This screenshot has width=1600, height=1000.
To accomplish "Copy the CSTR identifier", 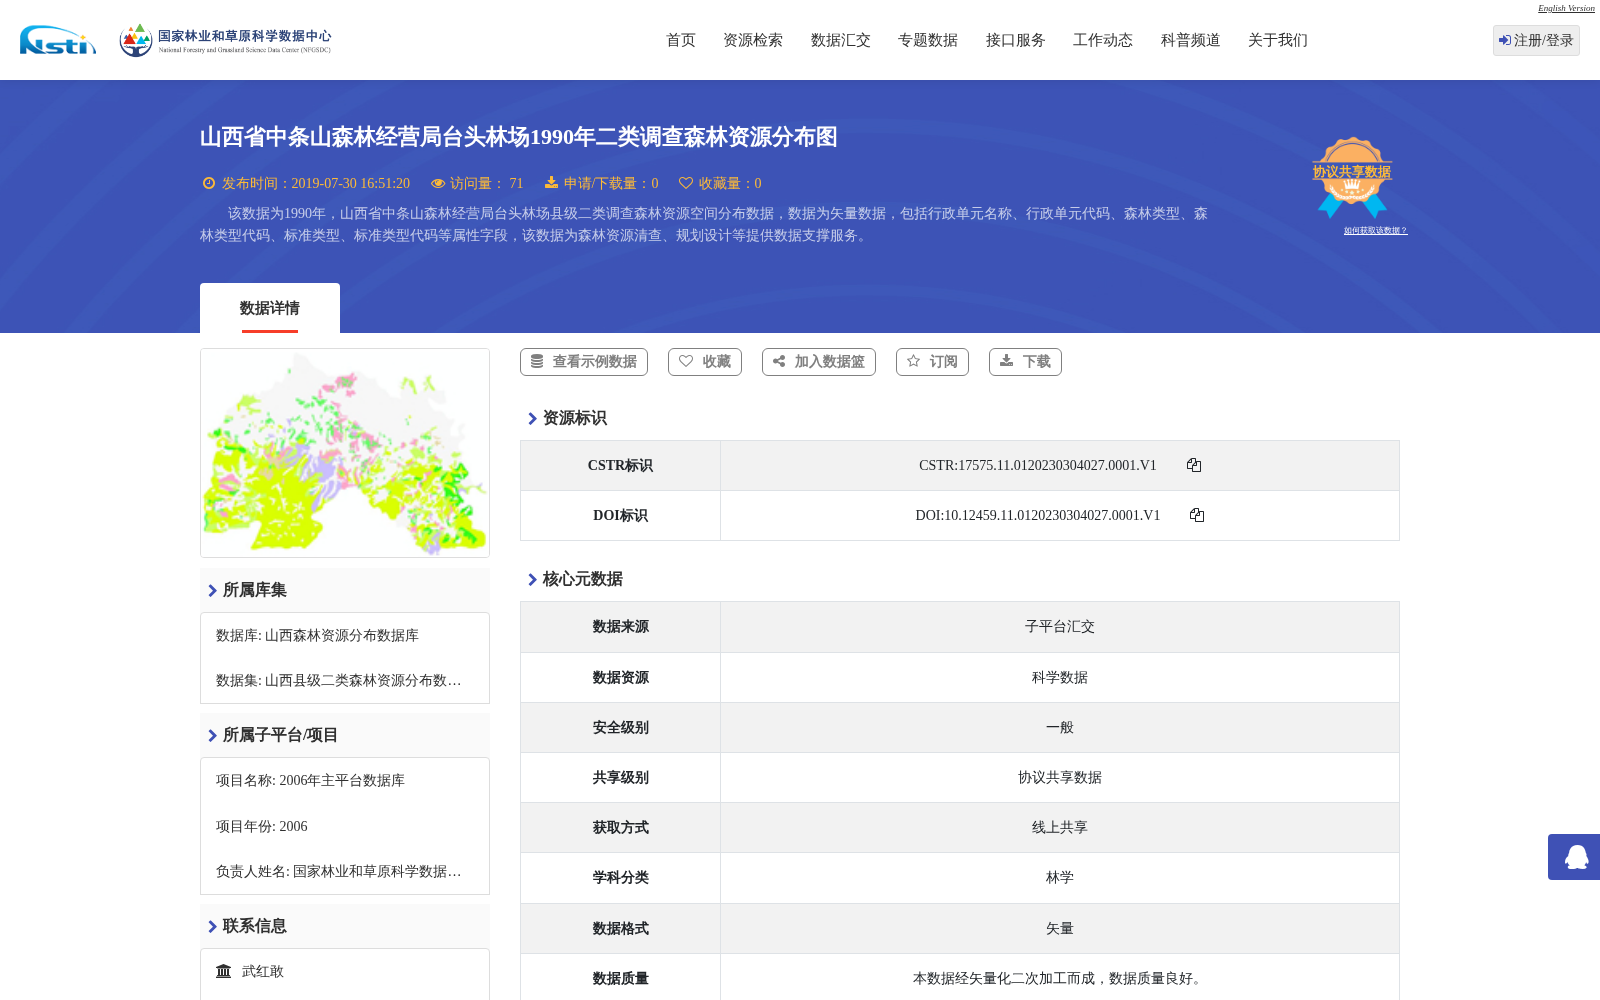I will click(1194, 465).
